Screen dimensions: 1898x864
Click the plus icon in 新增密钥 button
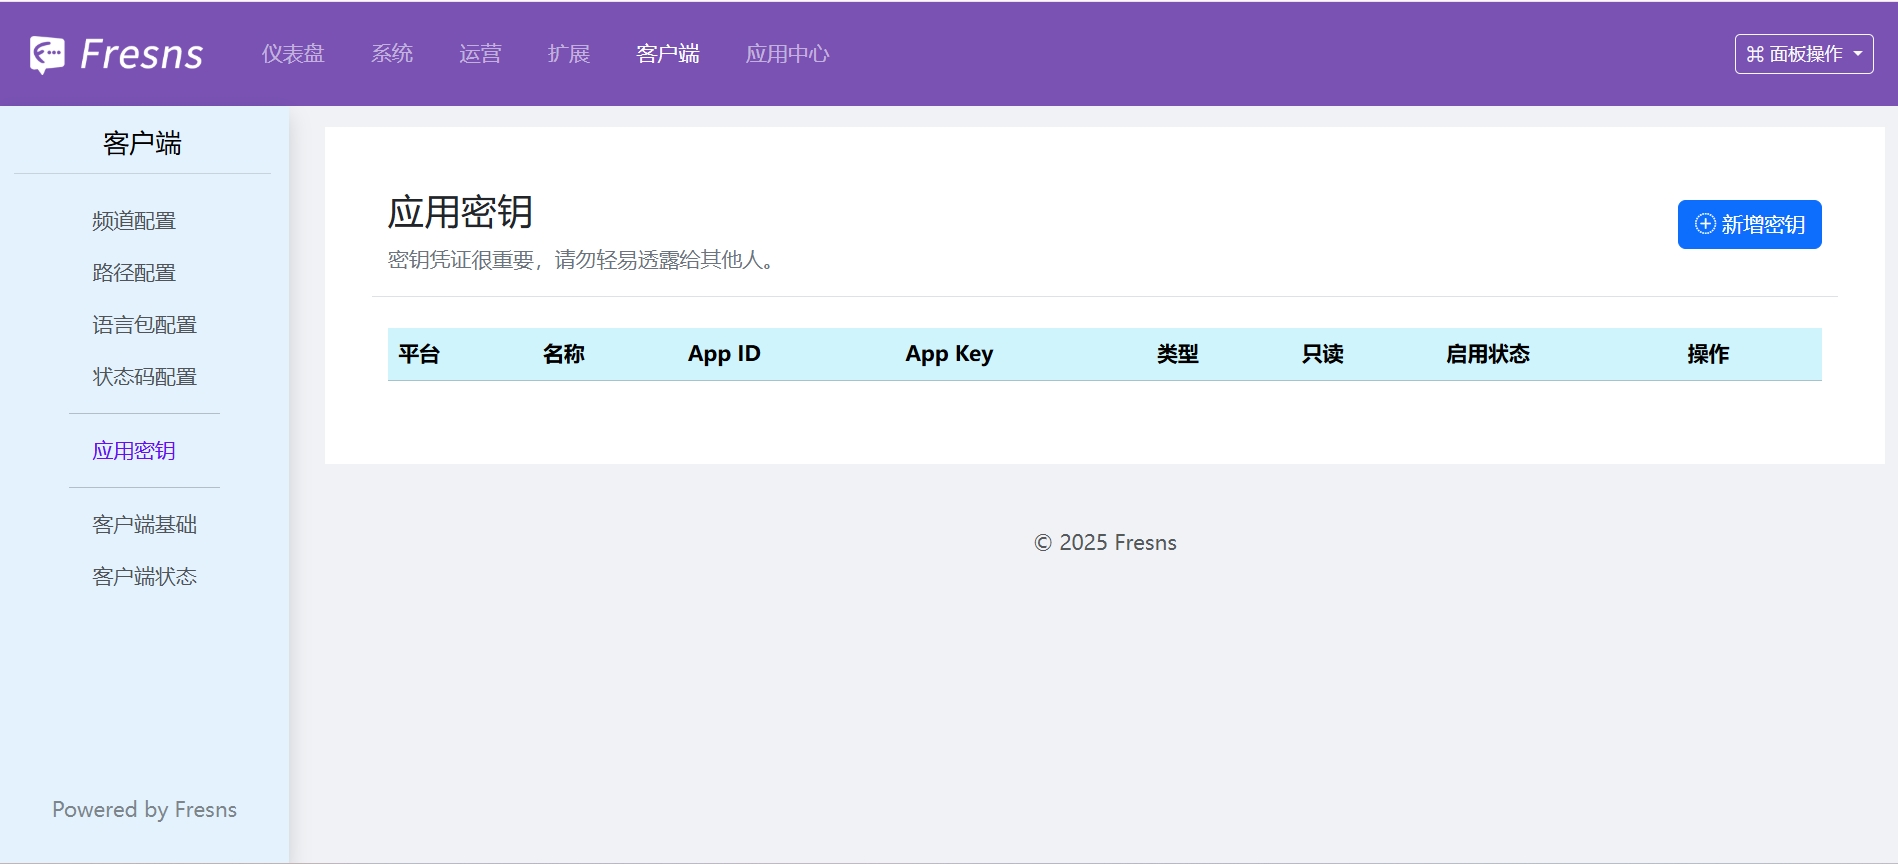click(1705, 224)
